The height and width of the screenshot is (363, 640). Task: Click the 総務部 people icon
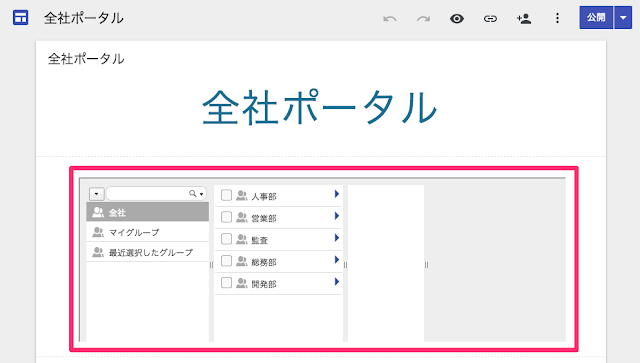tap(242, 261)
